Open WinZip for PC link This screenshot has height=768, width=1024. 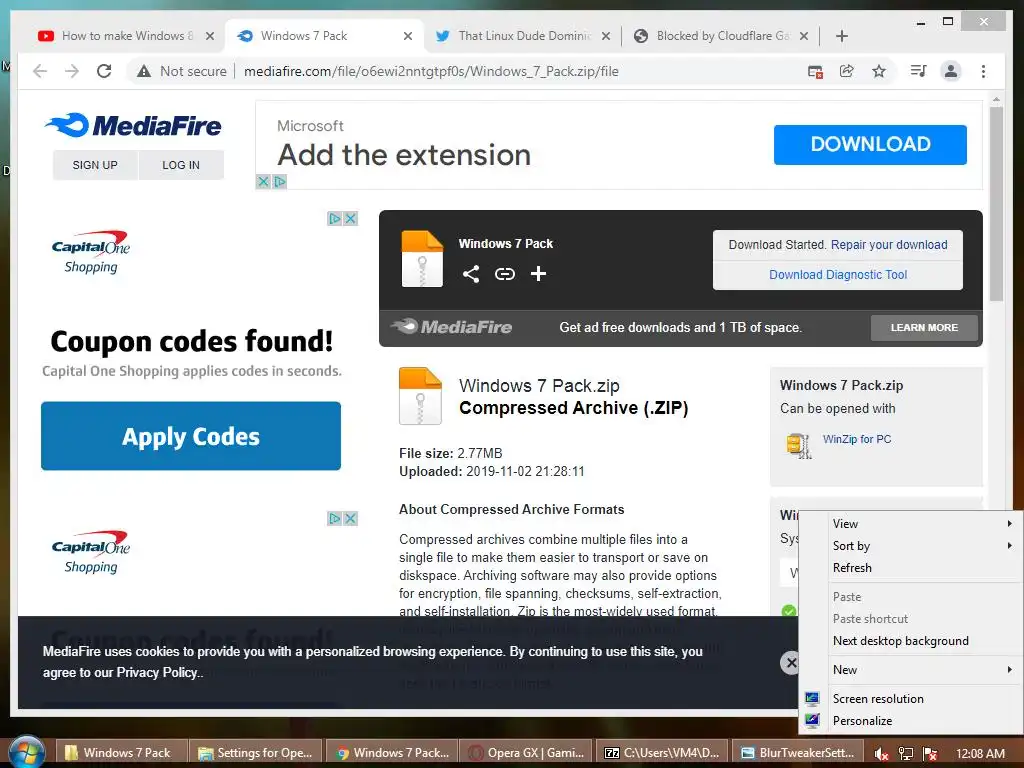click(857, 440)
